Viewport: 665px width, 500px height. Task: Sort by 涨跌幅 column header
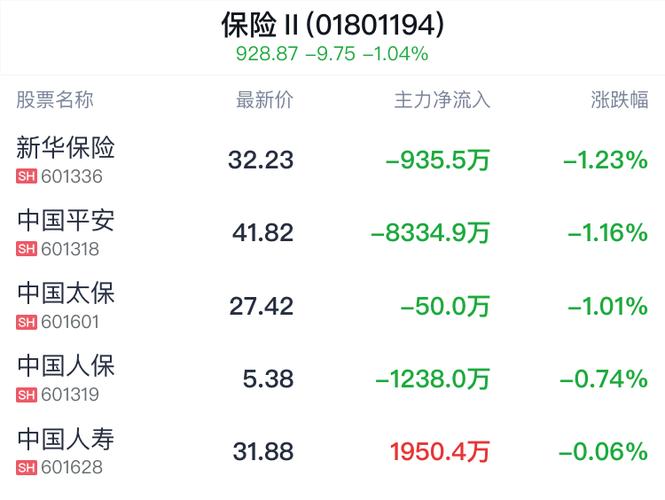point(619,100)
